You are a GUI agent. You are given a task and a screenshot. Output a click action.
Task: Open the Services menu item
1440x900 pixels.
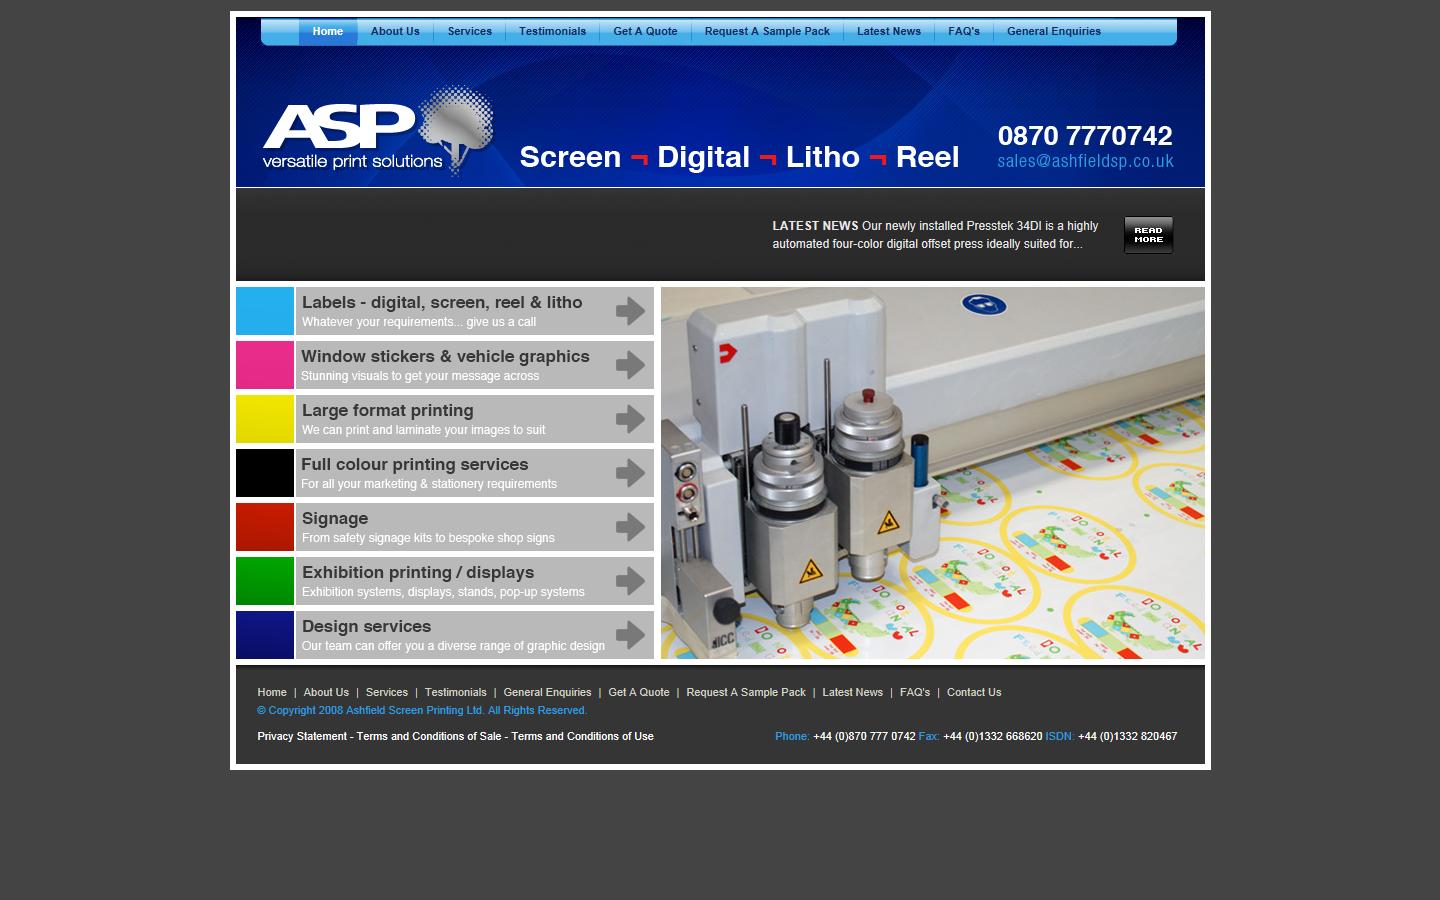point(468,31)
